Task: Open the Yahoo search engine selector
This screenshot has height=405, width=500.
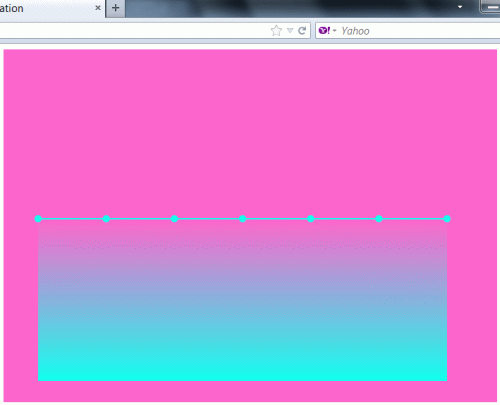Action: point(327,31)
